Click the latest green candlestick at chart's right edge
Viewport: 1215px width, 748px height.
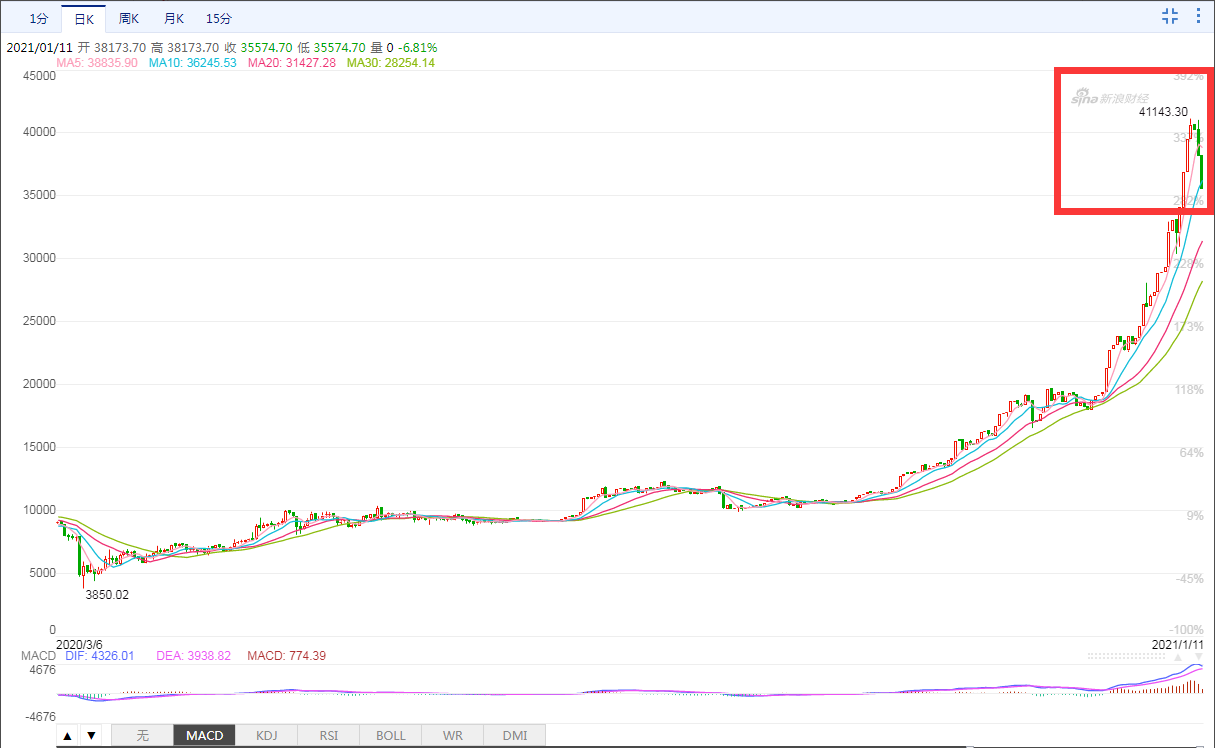tap(1201, 170)
